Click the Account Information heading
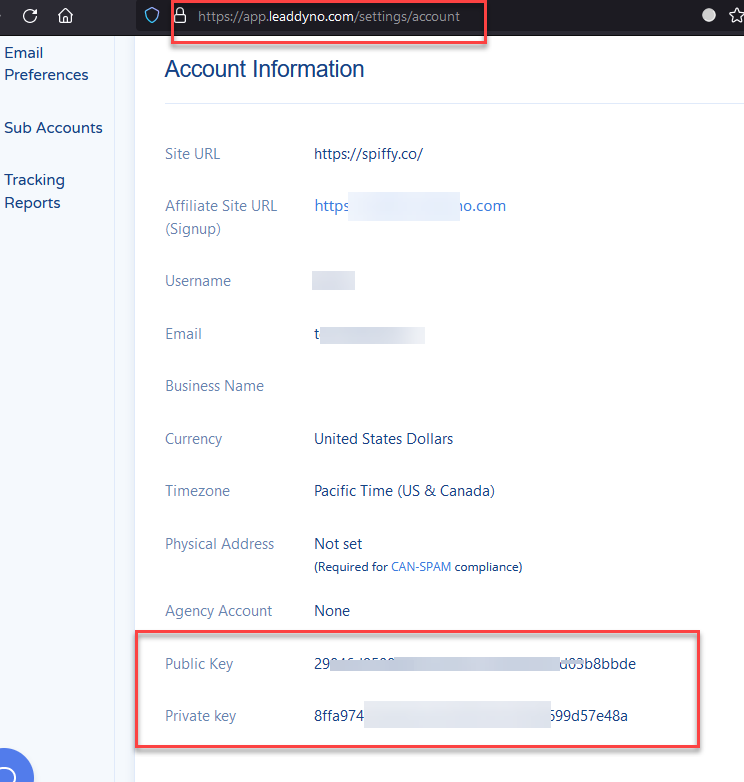744x782 pixels. tap(264, 69)
